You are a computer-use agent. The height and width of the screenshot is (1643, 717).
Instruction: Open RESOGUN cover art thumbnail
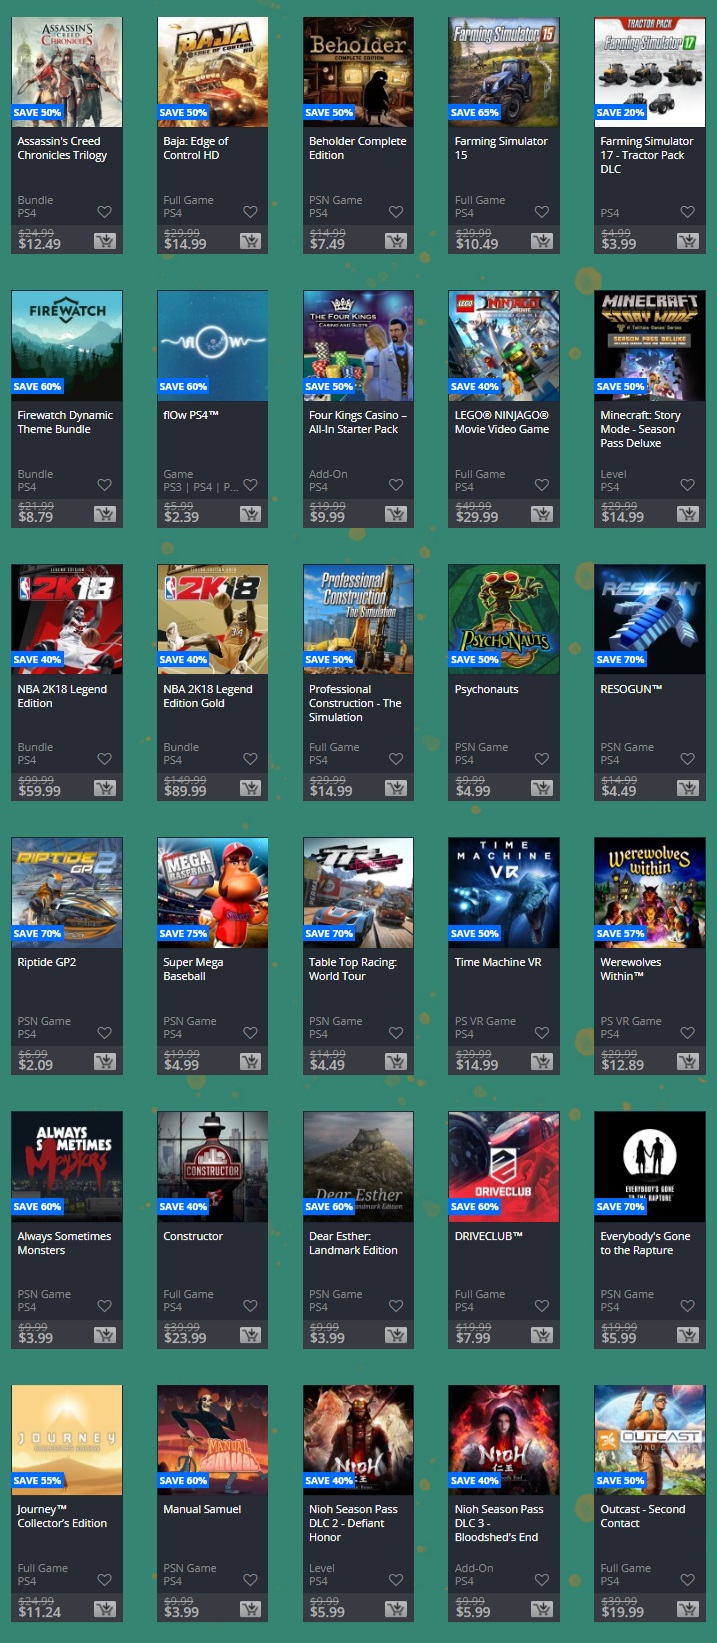coord(650,619)
